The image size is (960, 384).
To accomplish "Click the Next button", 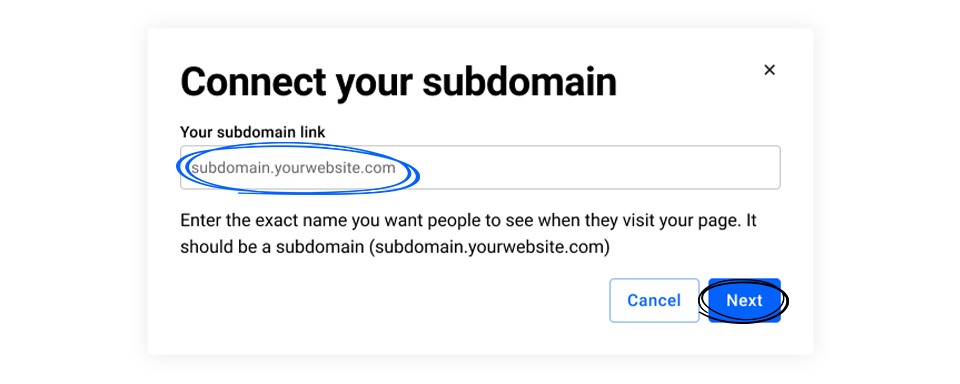I will coord(744,300).
